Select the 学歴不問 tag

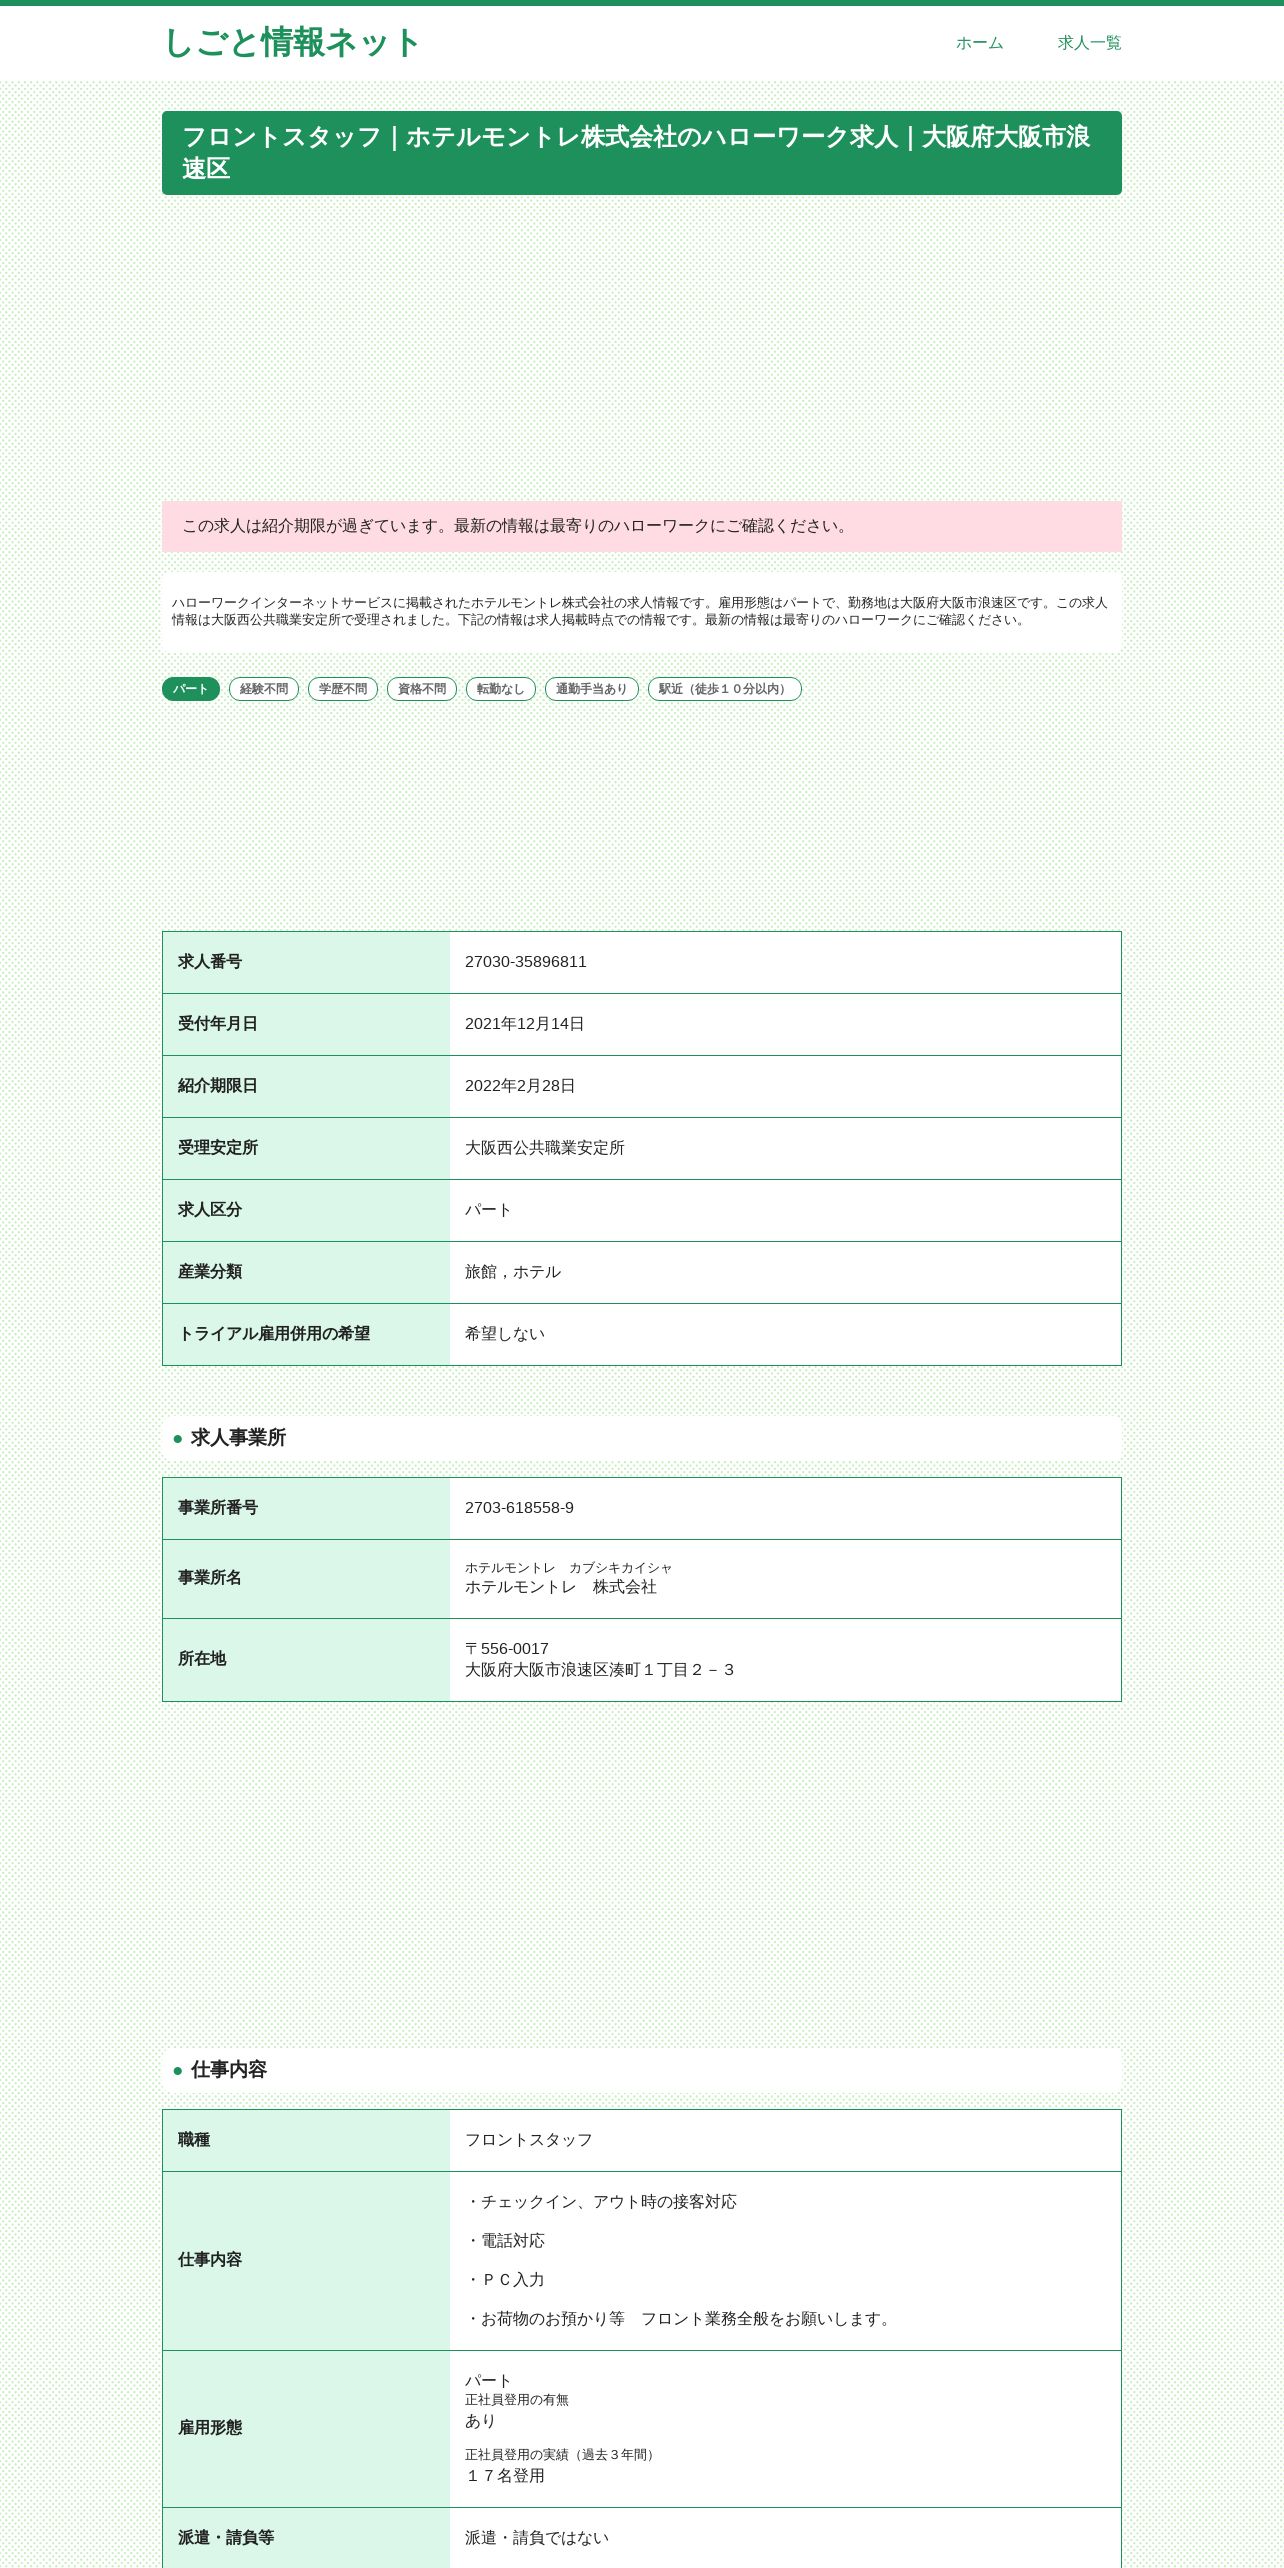tap(343, 689)
